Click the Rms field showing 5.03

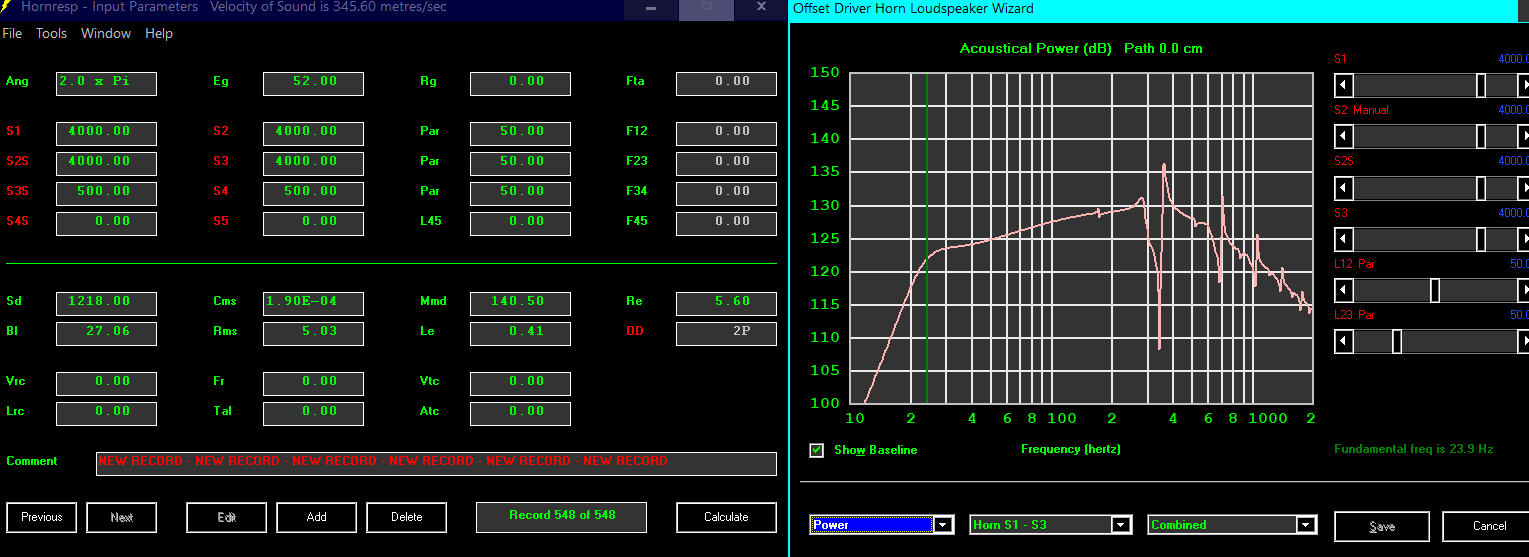[x=313, y=333]
